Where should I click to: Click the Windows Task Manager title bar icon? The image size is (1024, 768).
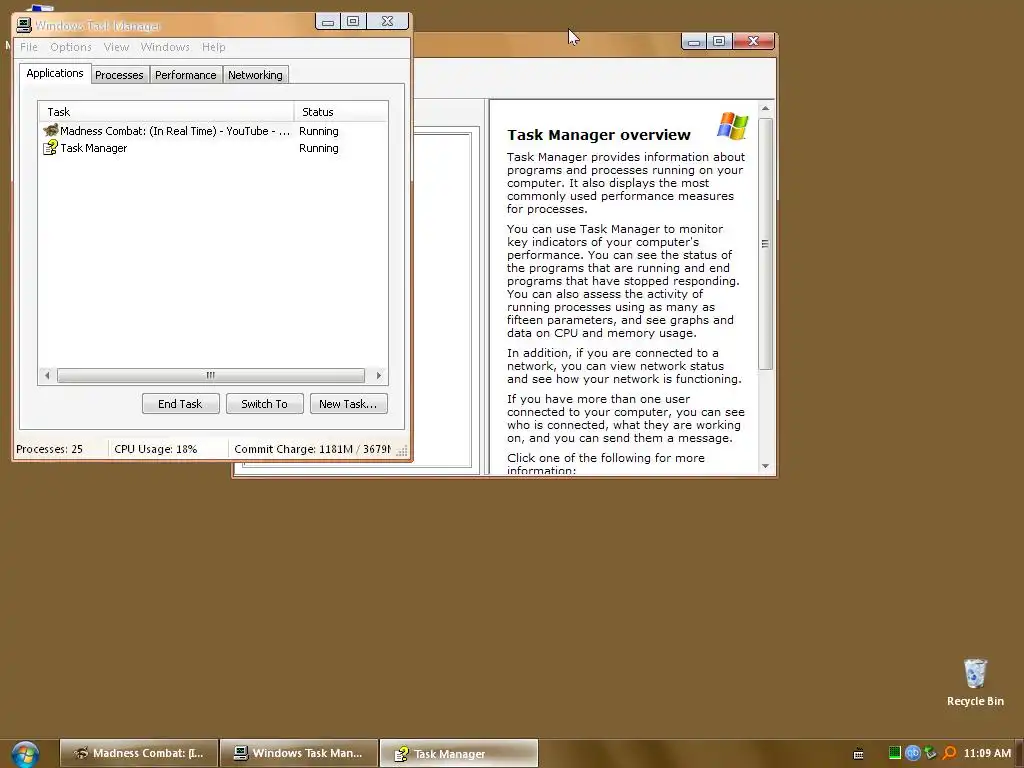(x=24, y=25)
